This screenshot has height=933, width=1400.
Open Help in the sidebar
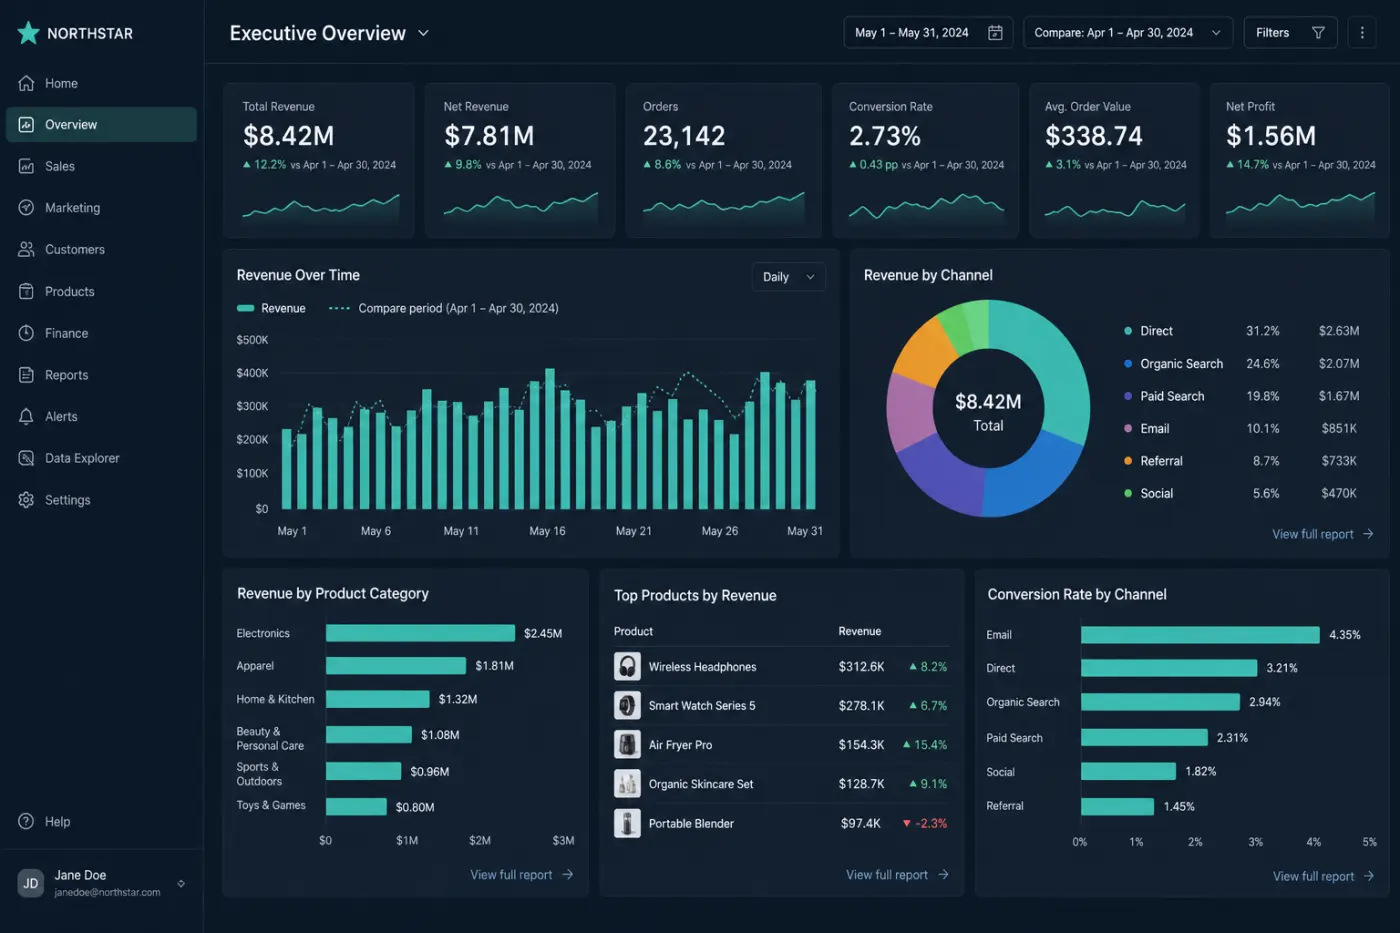tap(101, 821)
